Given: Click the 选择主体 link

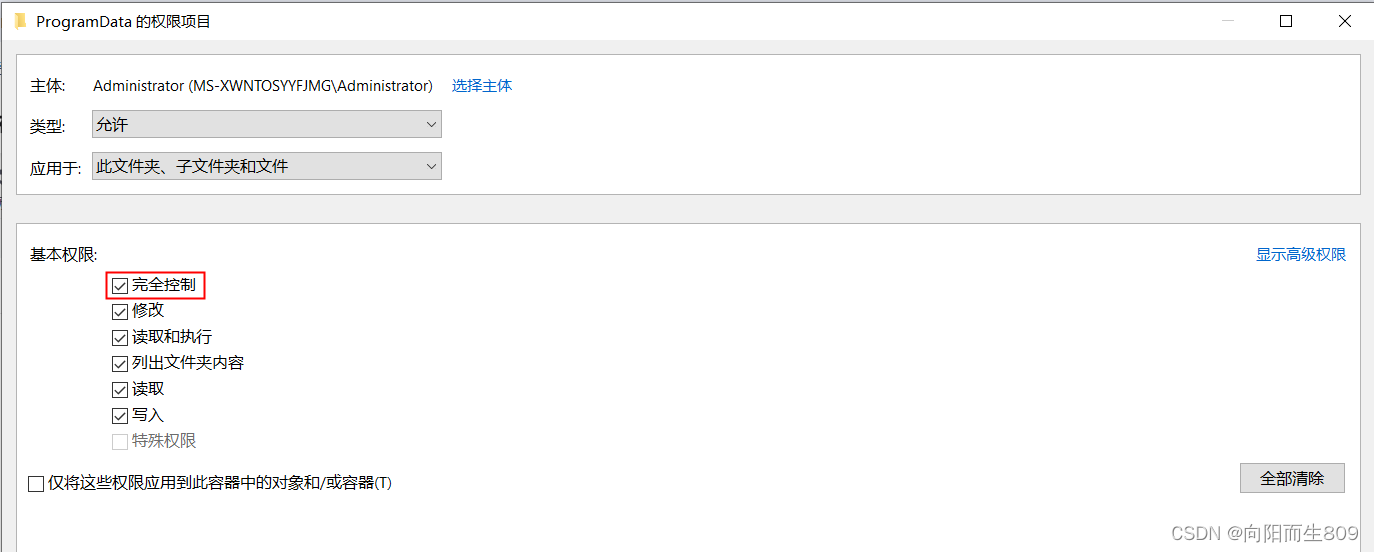Looking at the screenshot, I should [482, 86].
